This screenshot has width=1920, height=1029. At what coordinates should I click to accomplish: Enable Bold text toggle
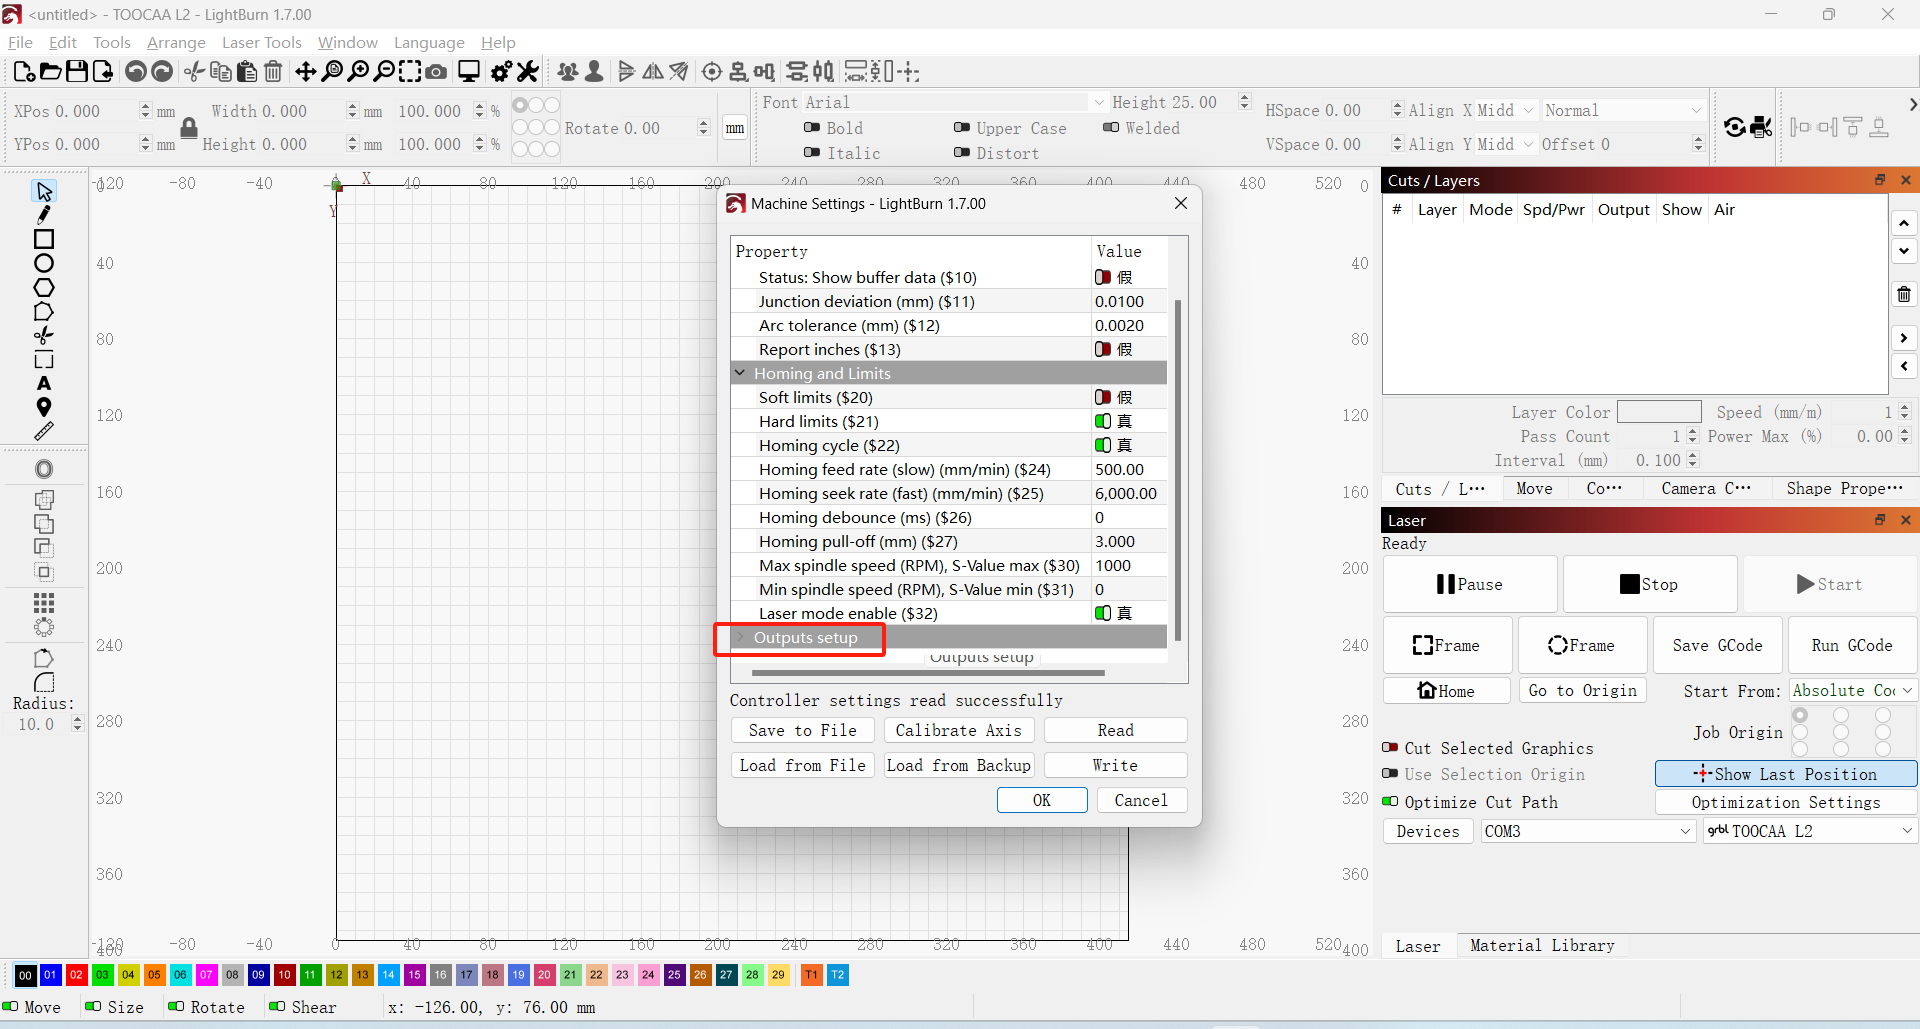point(812,127)
